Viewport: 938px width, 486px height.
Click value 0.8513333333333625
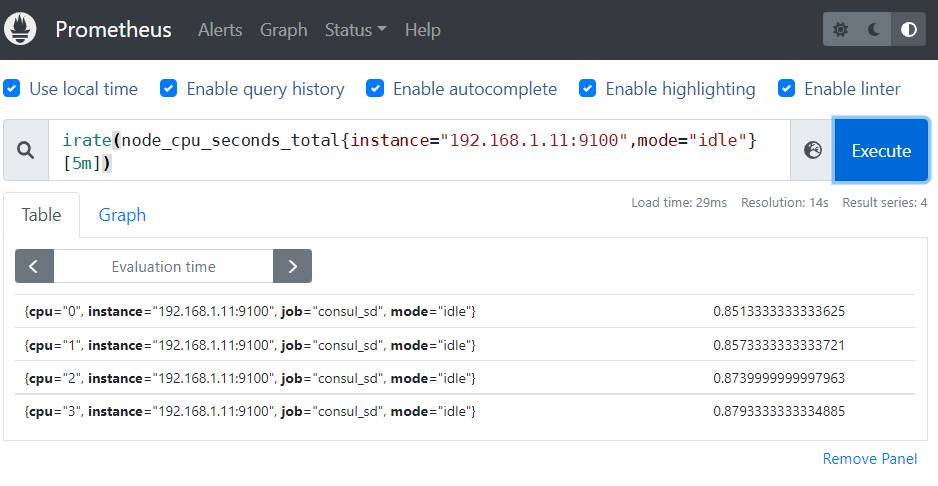pos(779,311)
